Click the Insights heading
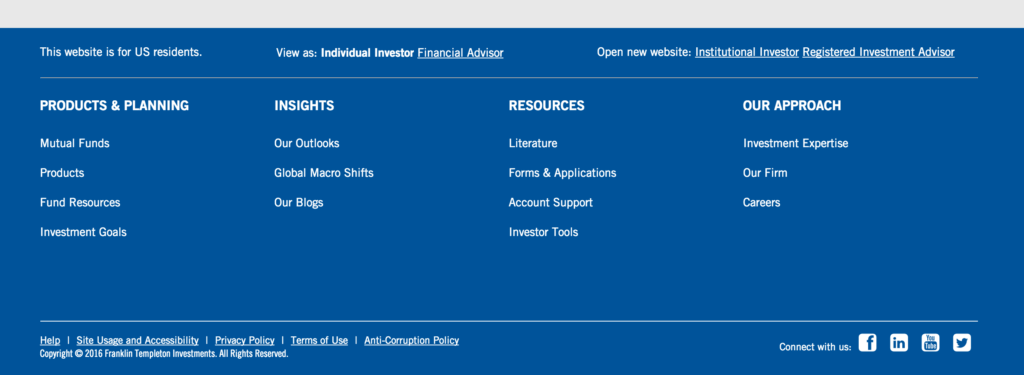The image size is (1024, 375). point(304,105)
